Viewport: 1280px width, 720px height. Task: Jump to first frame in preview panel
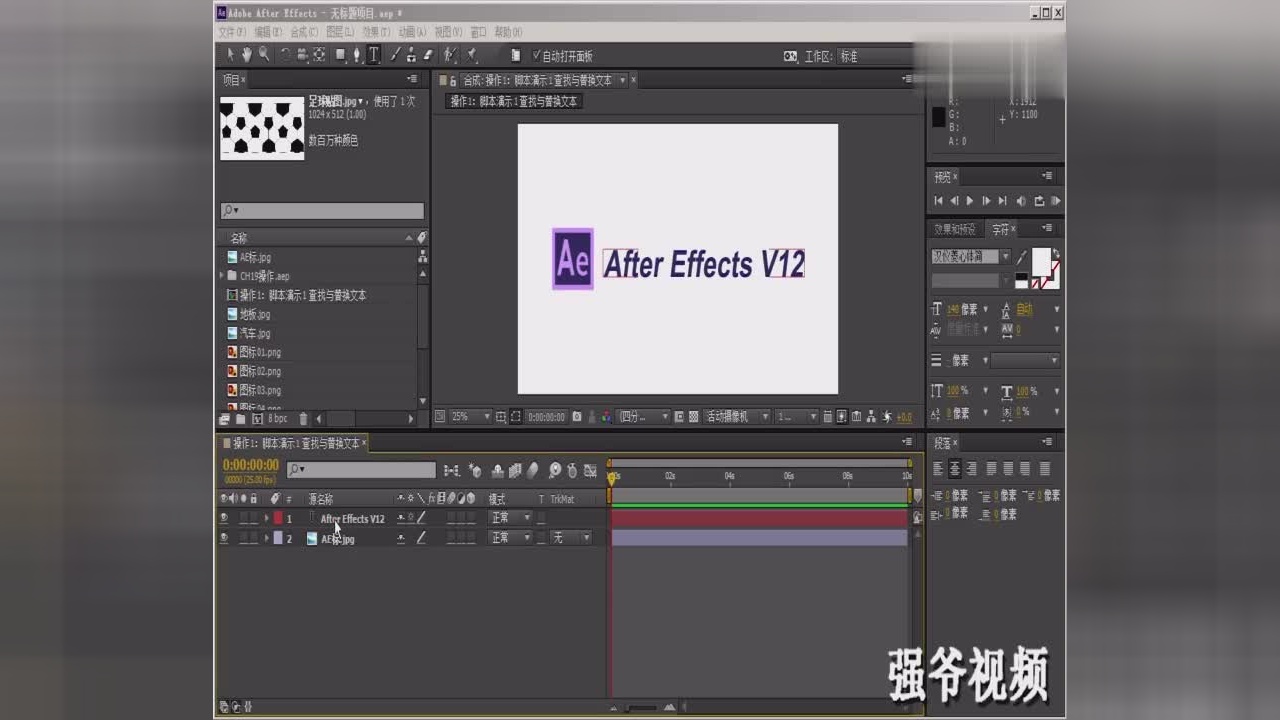(938, 201)
